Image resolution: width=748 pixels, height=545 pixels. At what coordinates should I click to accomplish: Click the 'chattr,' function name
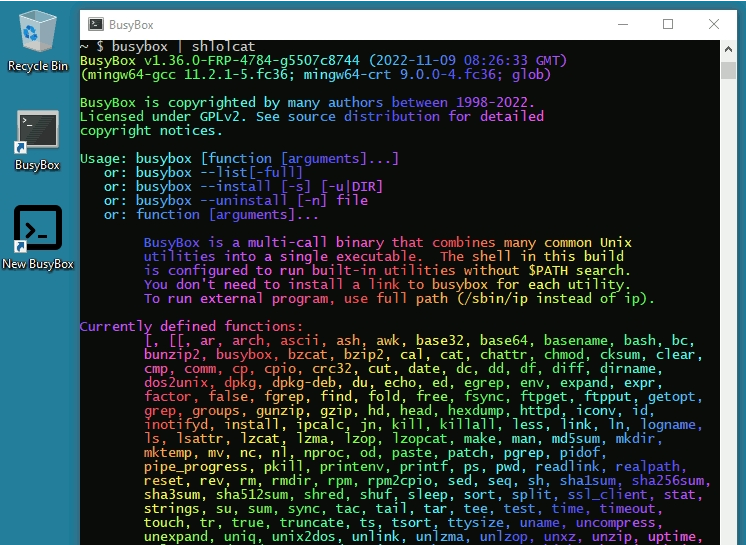click(508, 355)
